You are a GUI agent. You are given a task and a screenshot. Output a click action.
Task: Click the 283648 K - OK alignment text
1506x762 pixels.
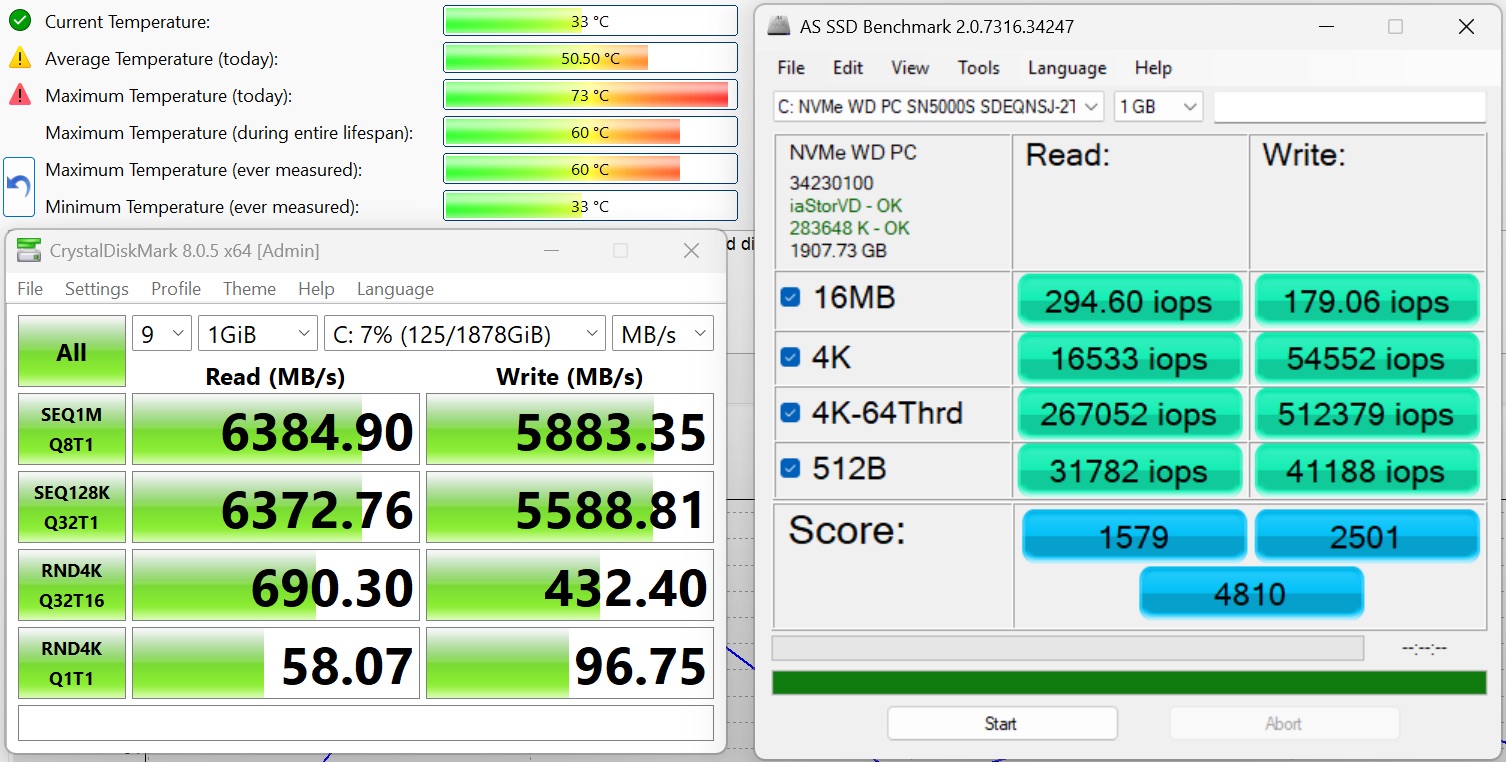(850, 228)
